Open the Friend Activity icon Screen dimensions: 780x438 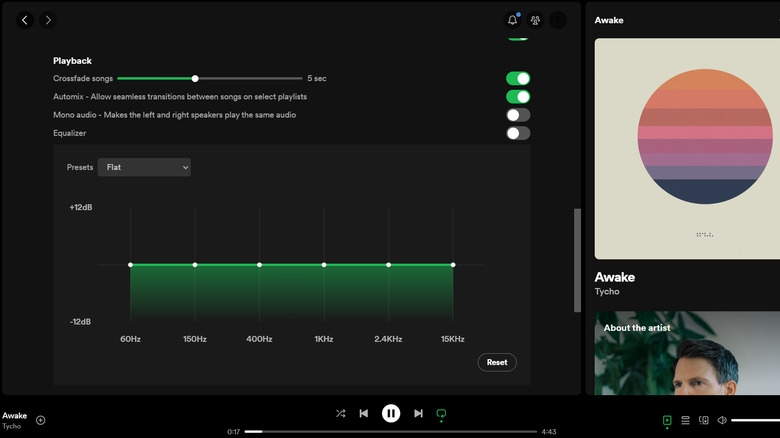coord(535,20)
